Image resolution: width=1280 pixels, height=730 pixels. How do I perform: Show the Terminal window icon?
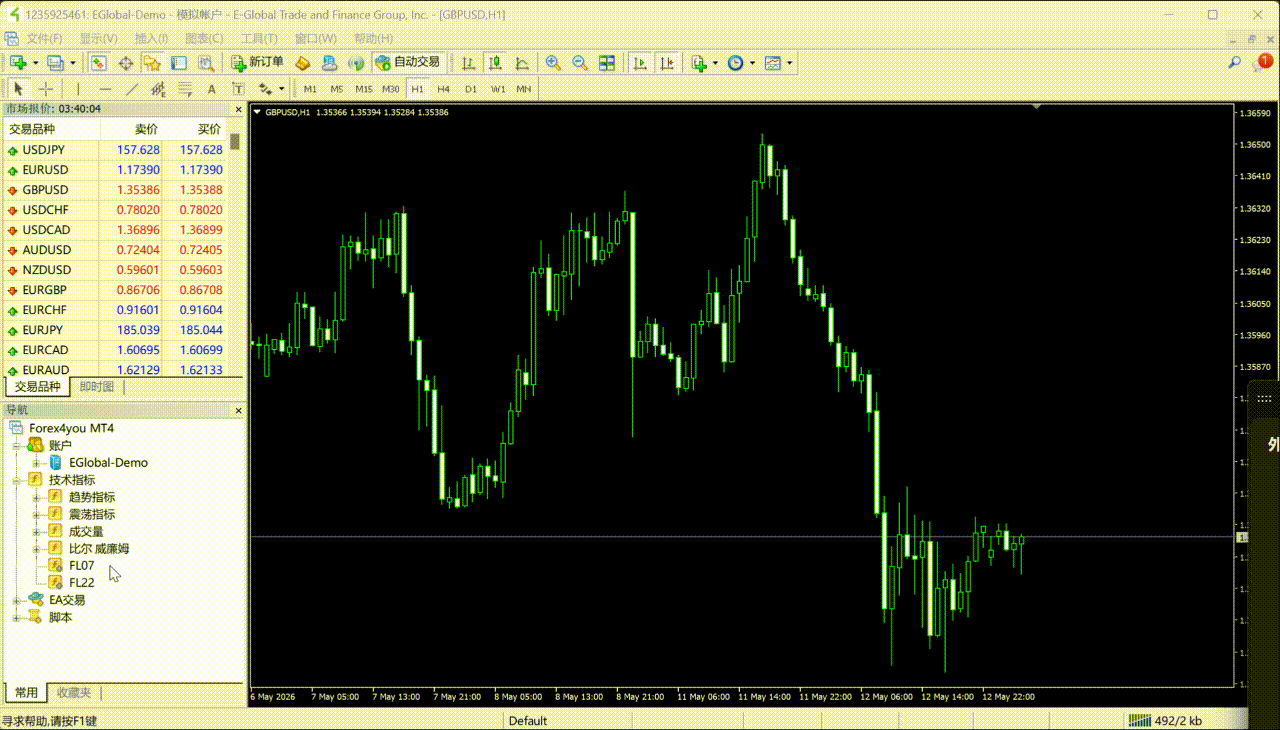click(179, 62)
